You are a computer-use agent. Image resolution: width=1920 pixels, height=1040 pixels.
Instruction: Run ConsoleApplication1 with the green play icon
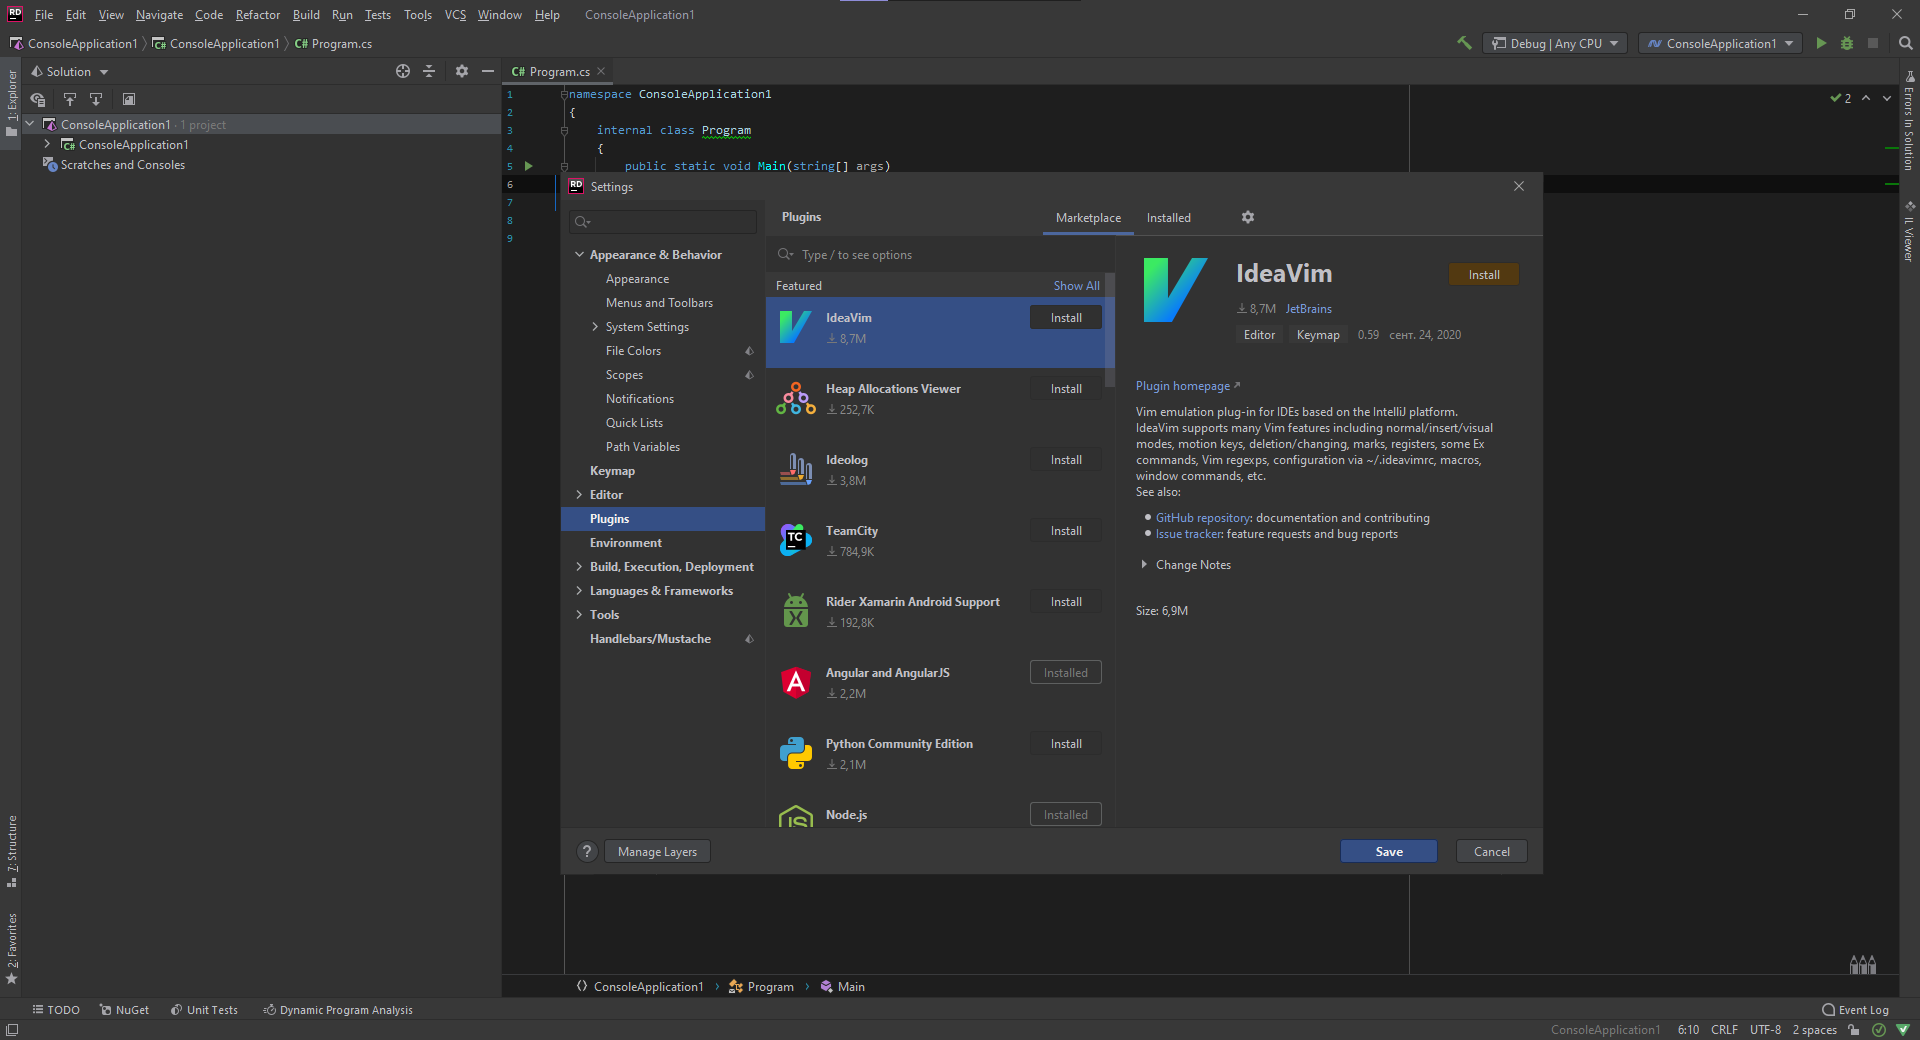pyautogui.click(x=1821, y=43)
